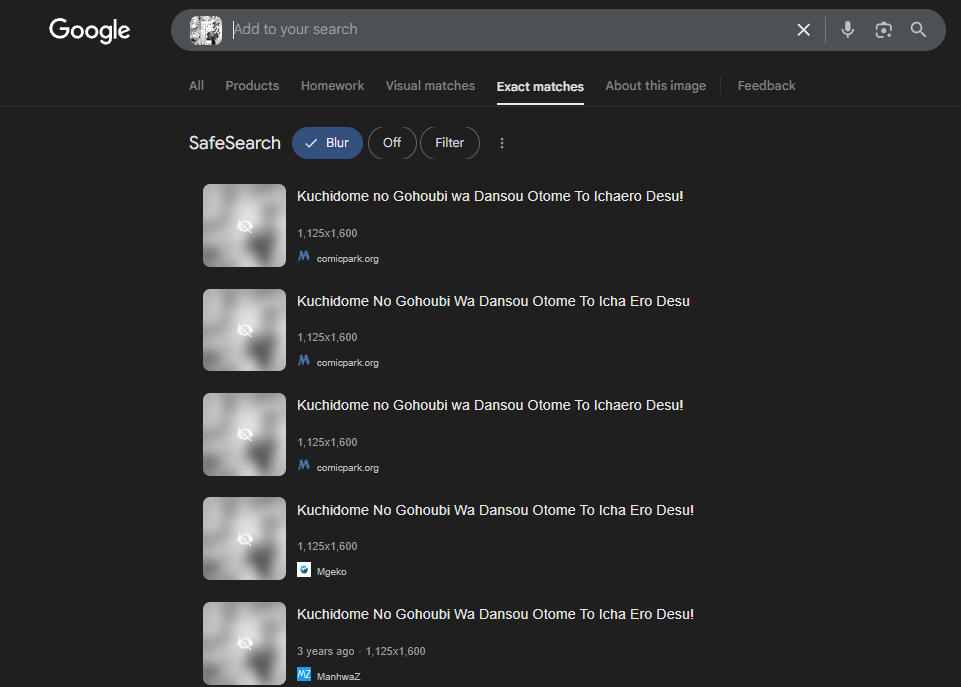Click the blurred thumbnail of Mgeko result
Screen dimensions: 961x687
pyautogui.click(x=245, y=538)
